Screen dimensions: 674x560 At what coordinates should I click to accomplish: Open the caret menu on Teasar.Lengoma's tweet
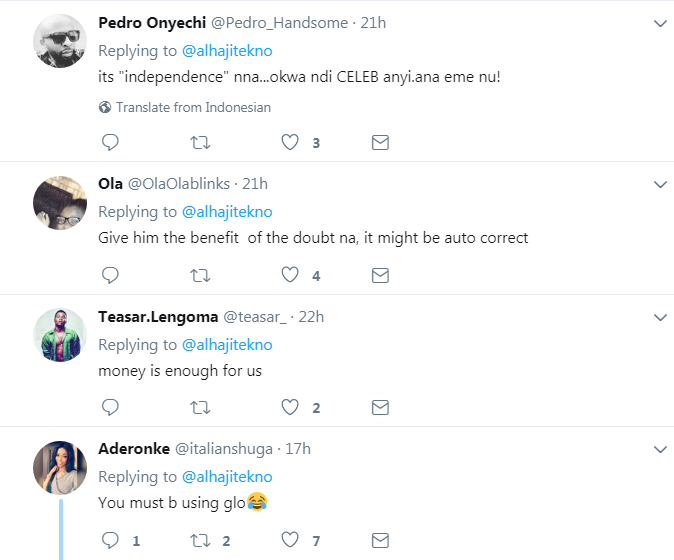(660, 317)
